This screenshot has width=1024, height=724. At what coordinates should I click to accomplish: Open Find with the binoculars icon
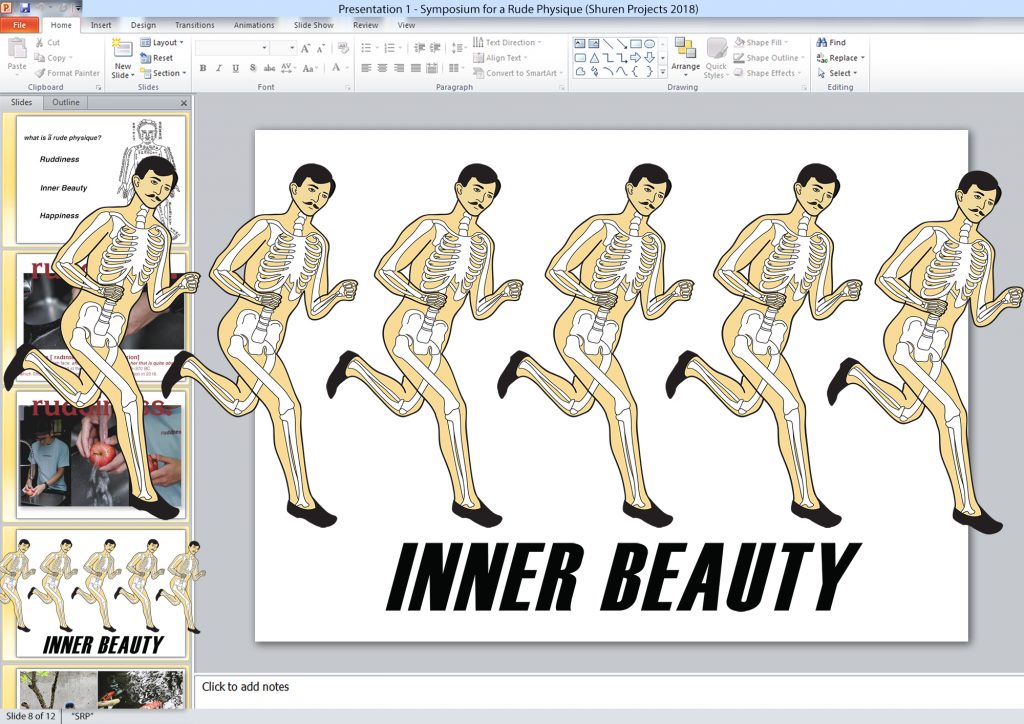(x=822, y=43)
